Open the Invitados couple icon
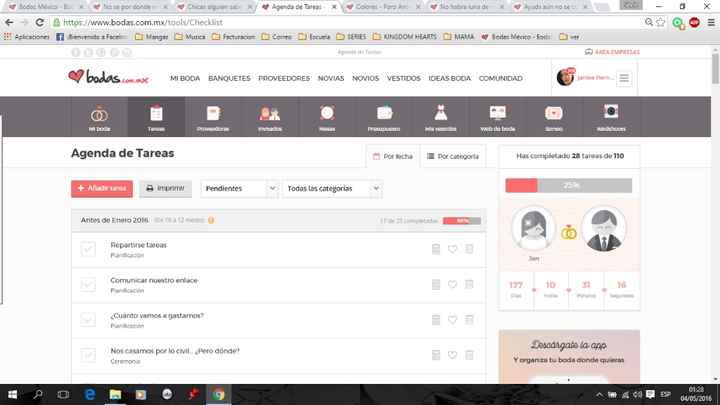Screen dimensions: 720x405 pos(270,113)
